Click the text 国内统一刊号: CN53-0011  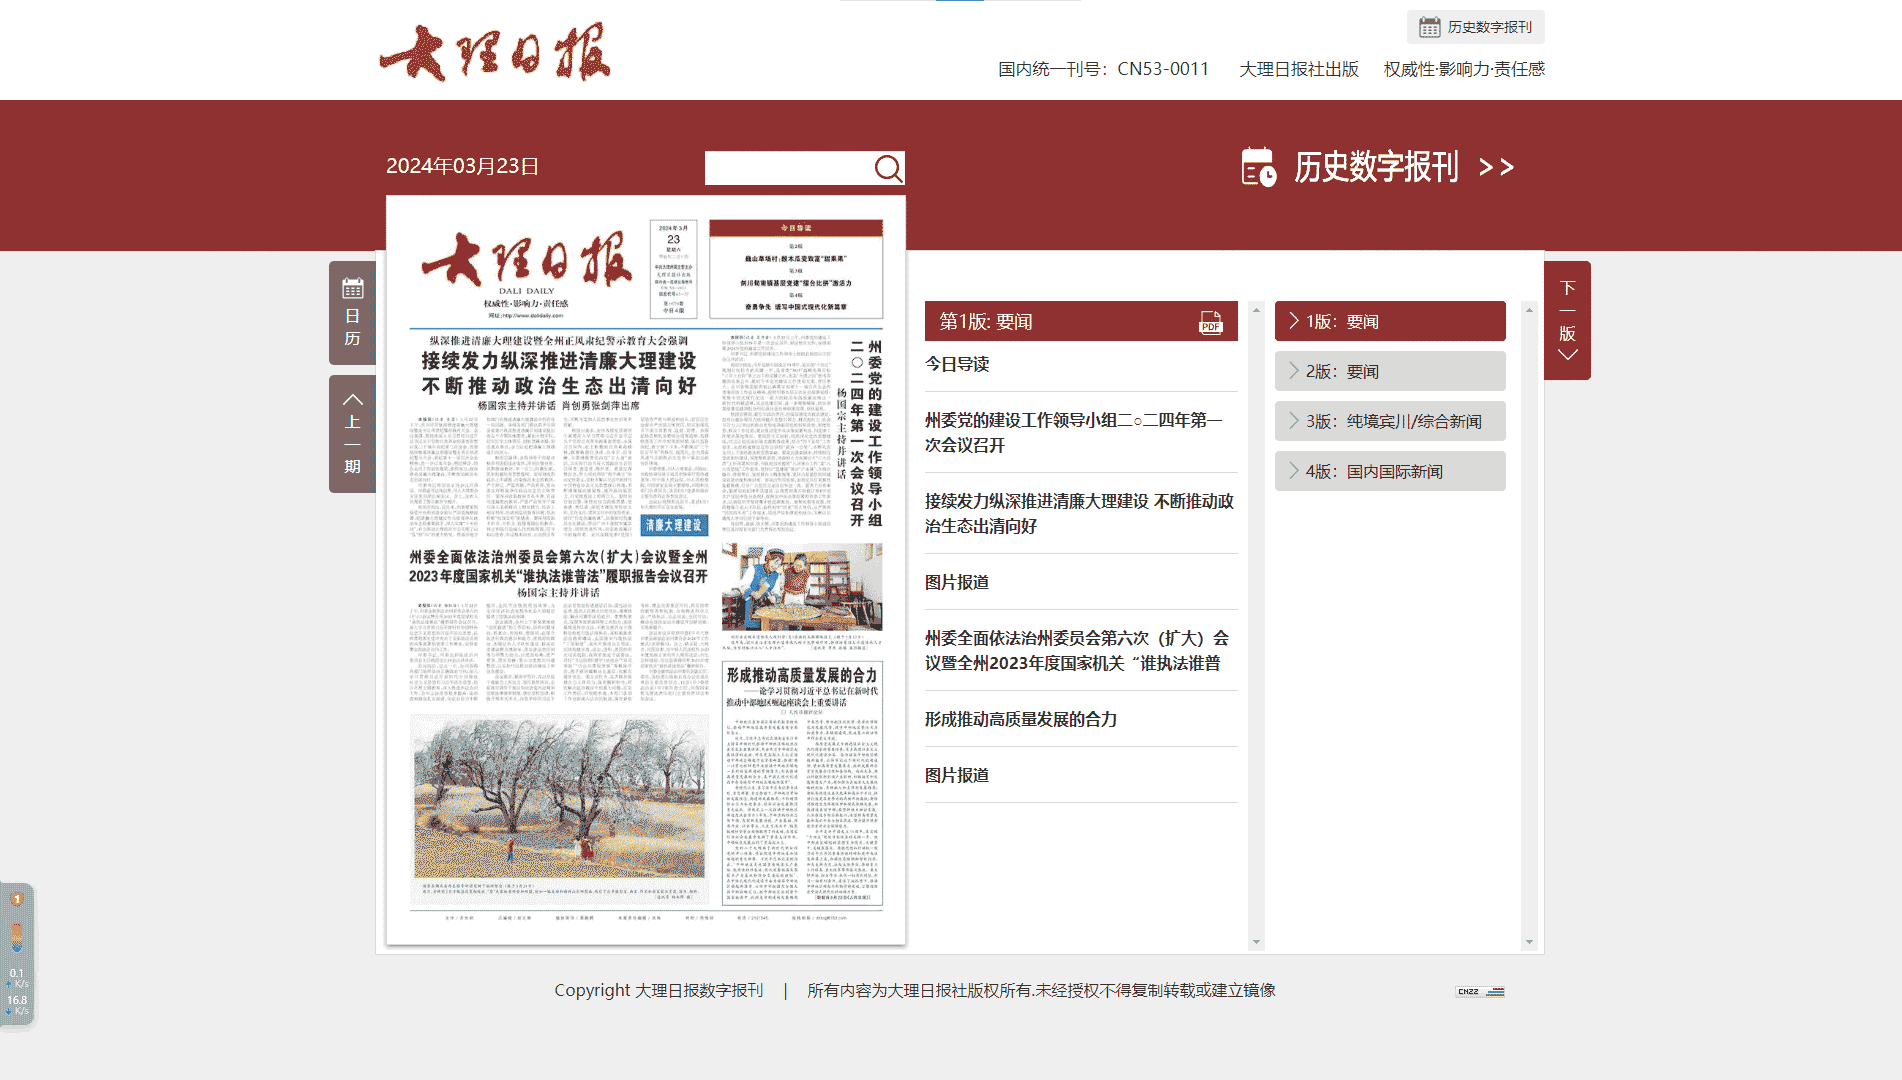pyautogui.click(x=1103, y=69)
